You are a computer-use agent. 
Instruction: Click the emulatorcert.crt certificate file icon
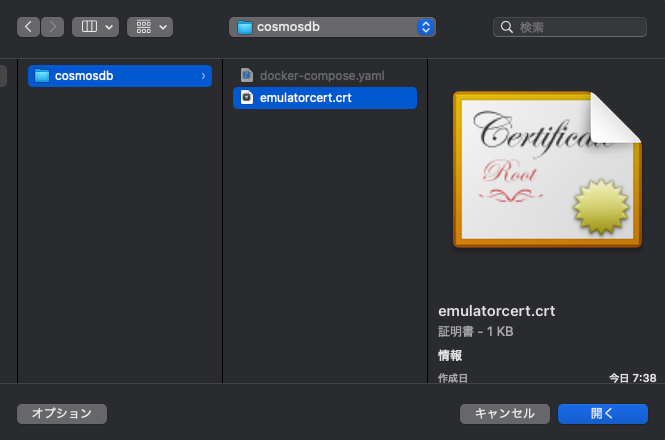(x=247, y=98)
